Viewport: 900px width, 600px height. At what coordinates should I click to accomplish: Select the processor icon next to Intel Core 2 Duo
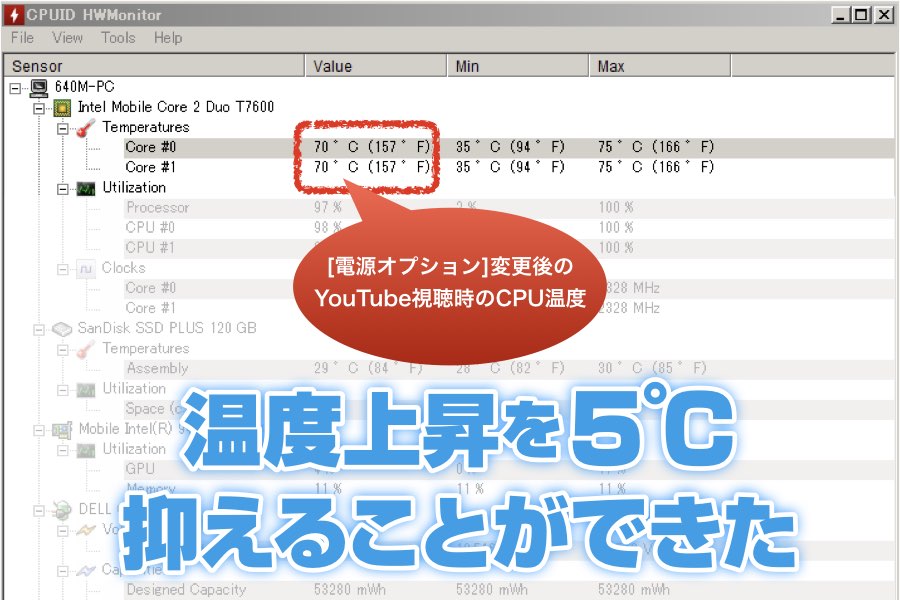tap(61, 106)
